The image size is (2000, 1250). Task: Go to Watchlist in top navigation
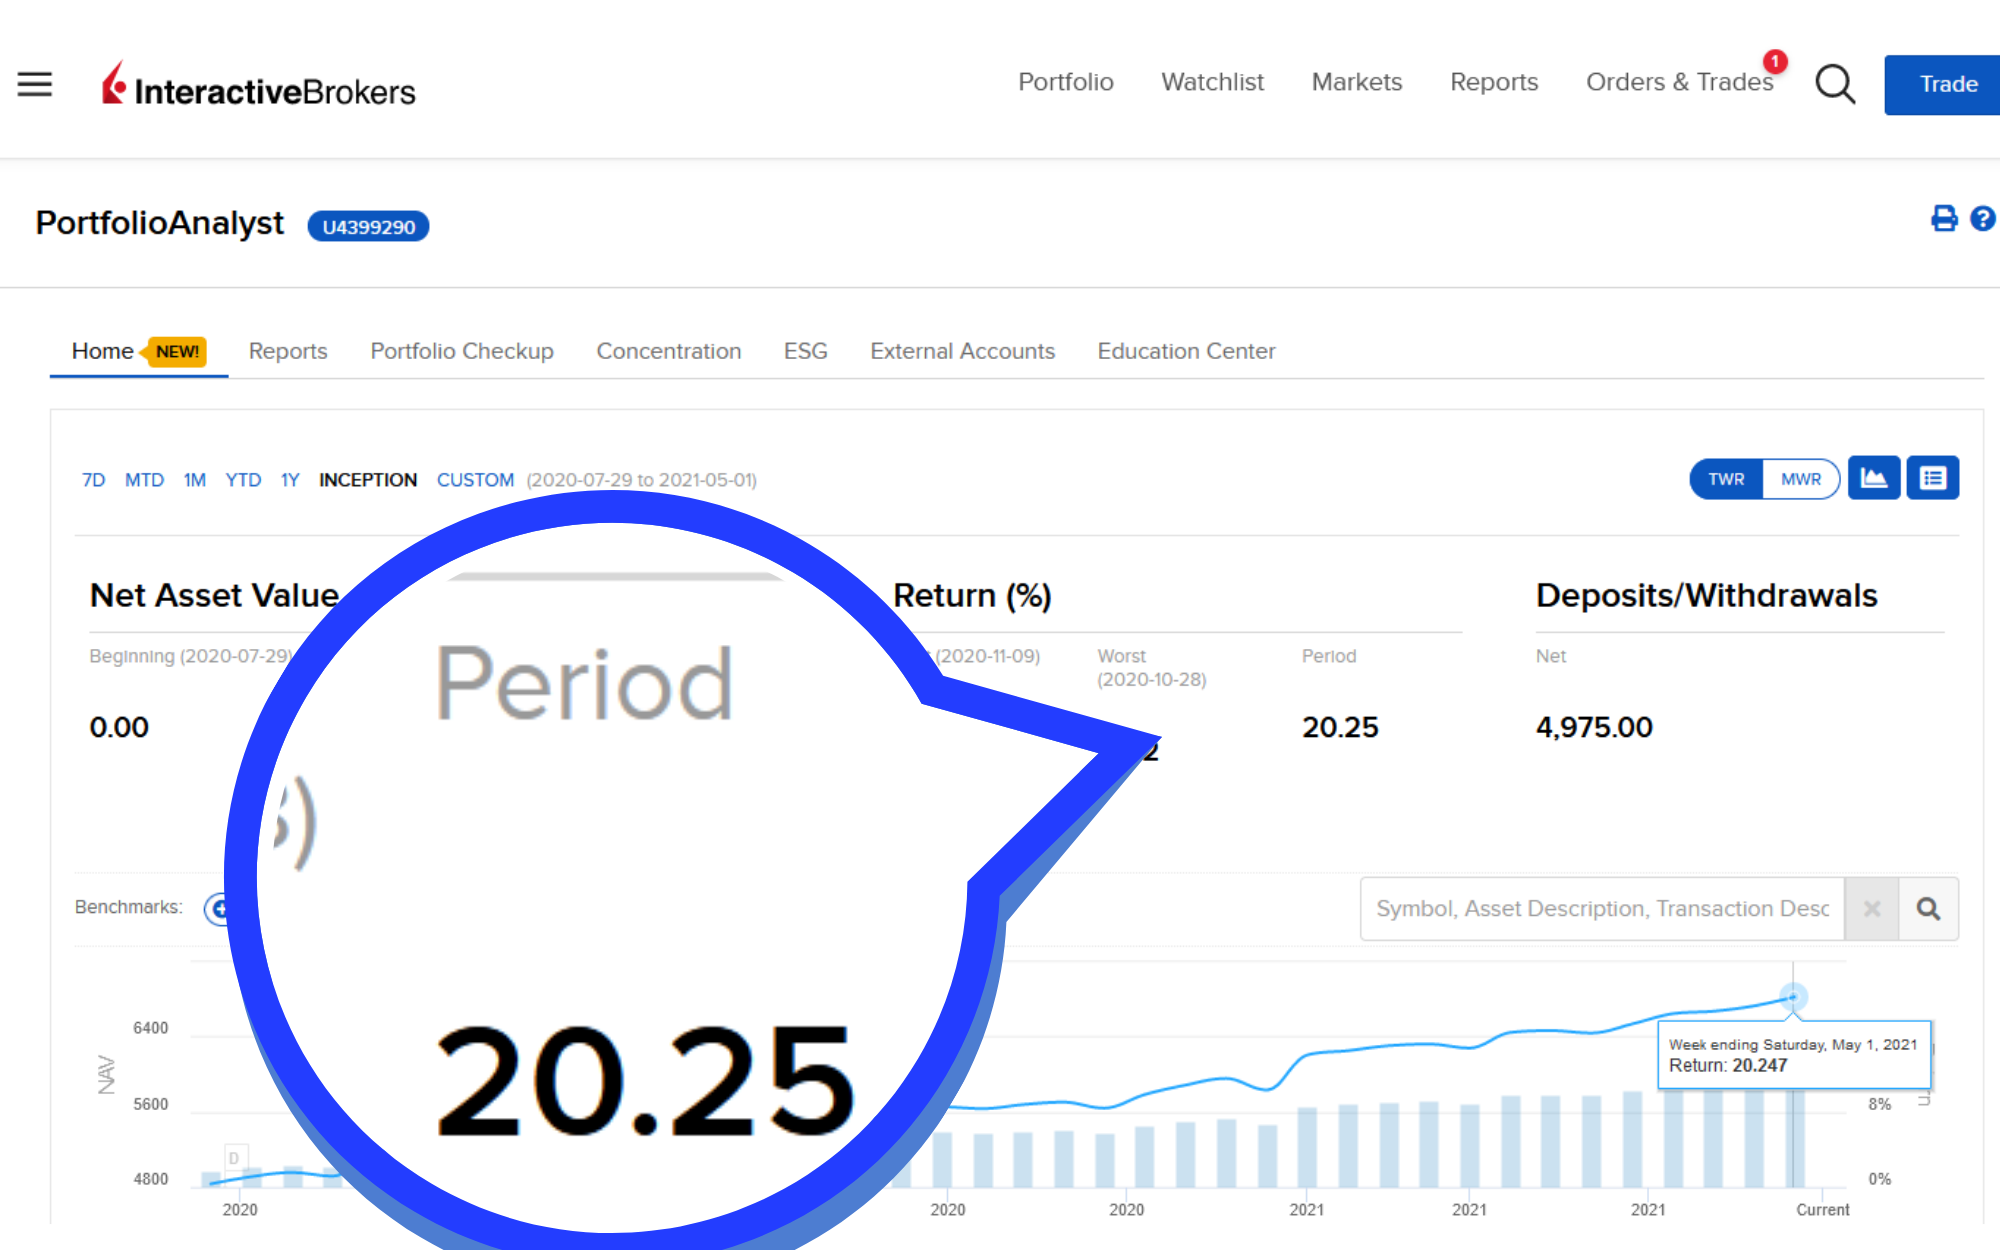click(1212, 82)
